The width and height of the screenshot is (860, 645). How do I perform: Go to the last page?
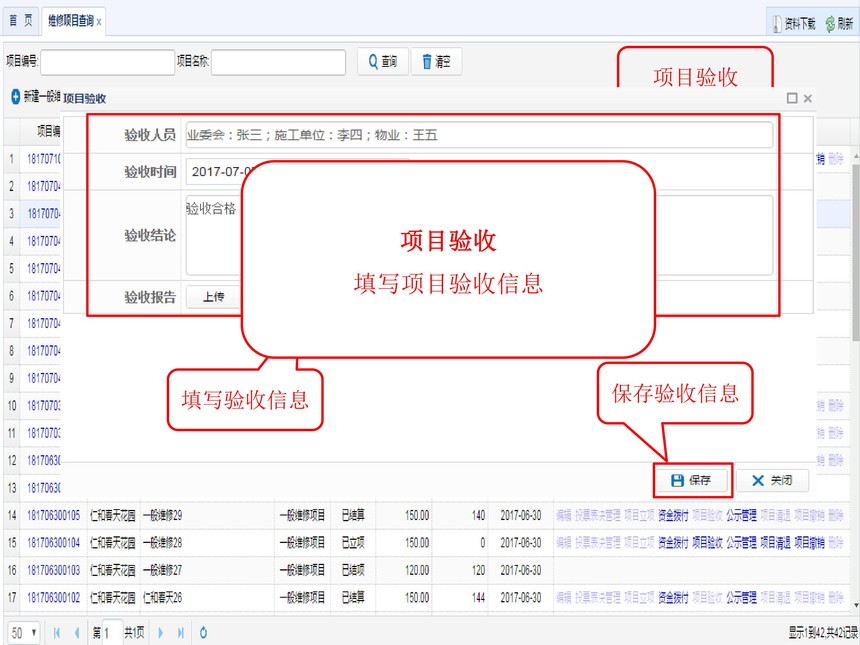click(180, 633)
